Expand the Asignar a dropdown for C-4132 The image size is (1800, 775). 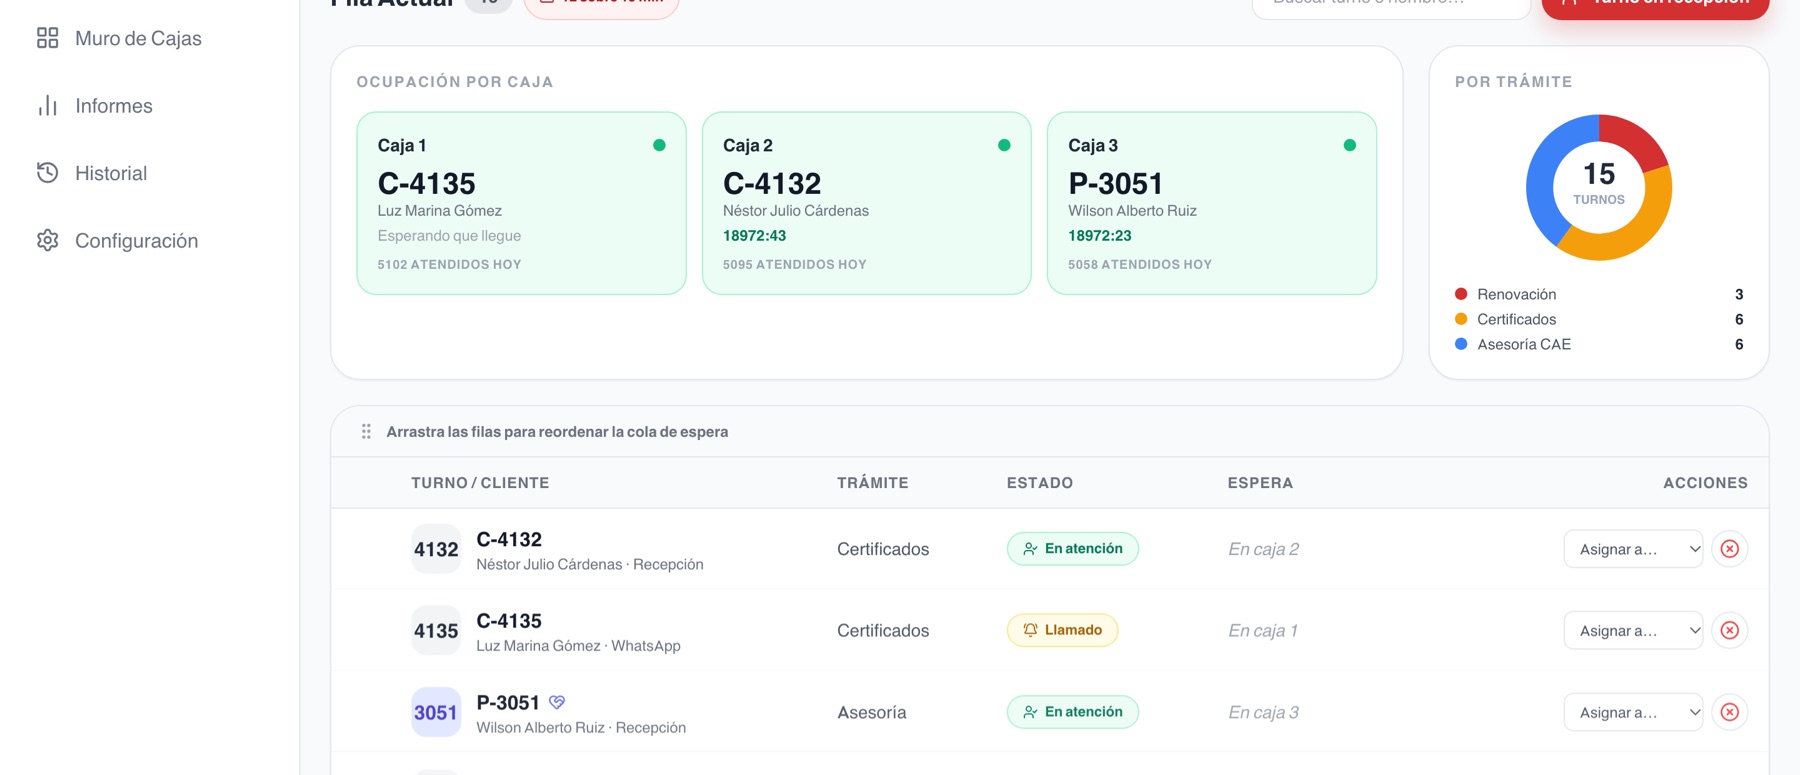[x=1633, y=549]
